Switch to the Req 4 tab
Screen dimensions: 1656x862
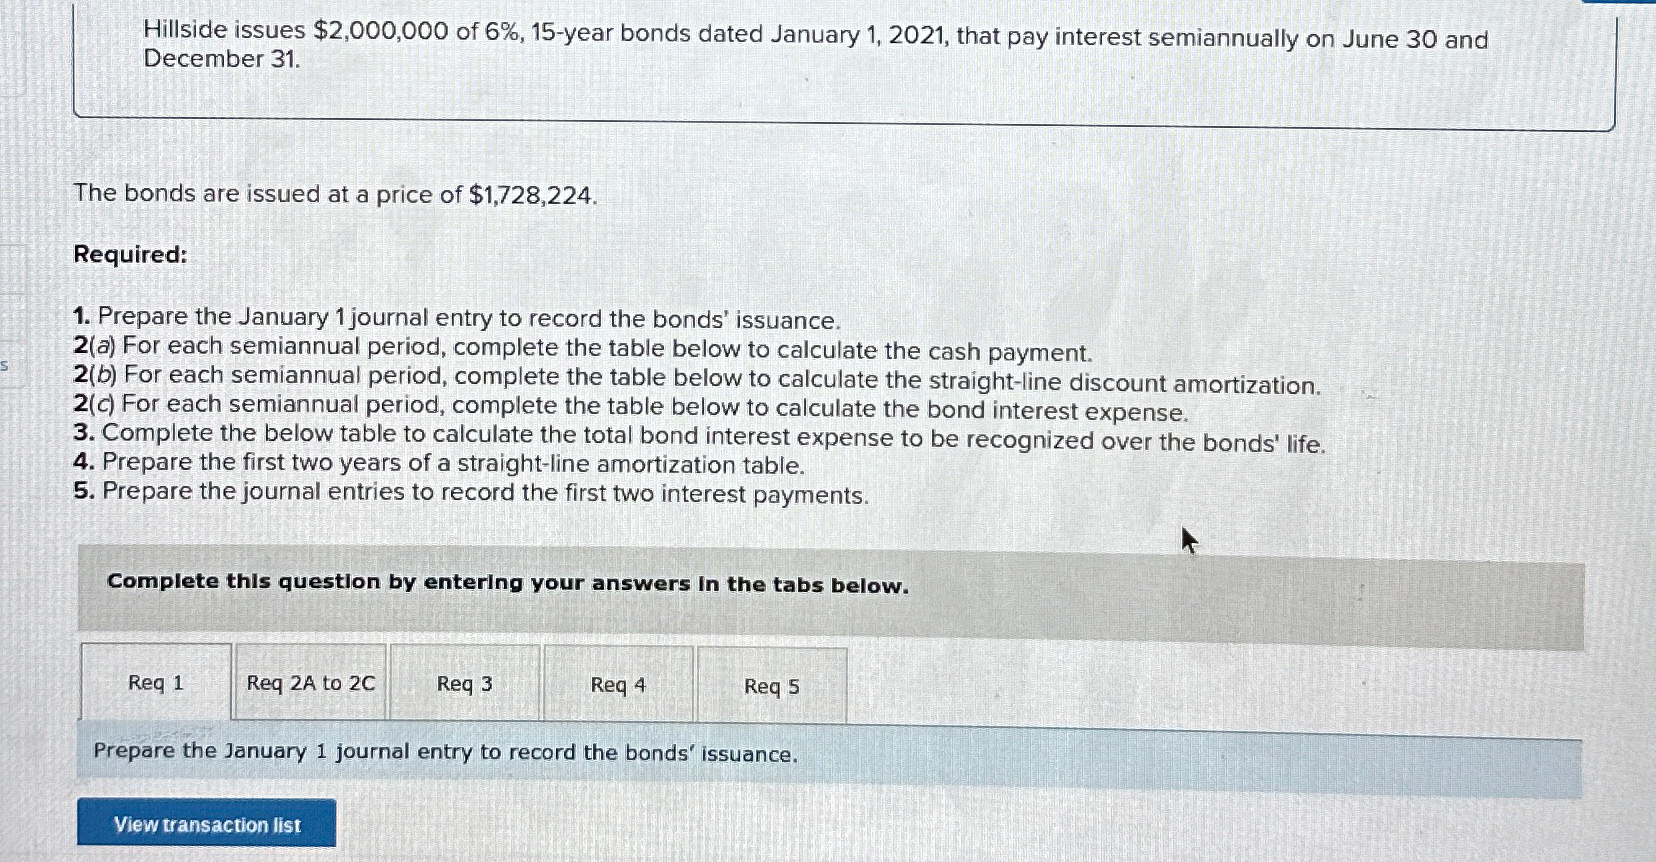pyautogui.click(x=617, y=684)
